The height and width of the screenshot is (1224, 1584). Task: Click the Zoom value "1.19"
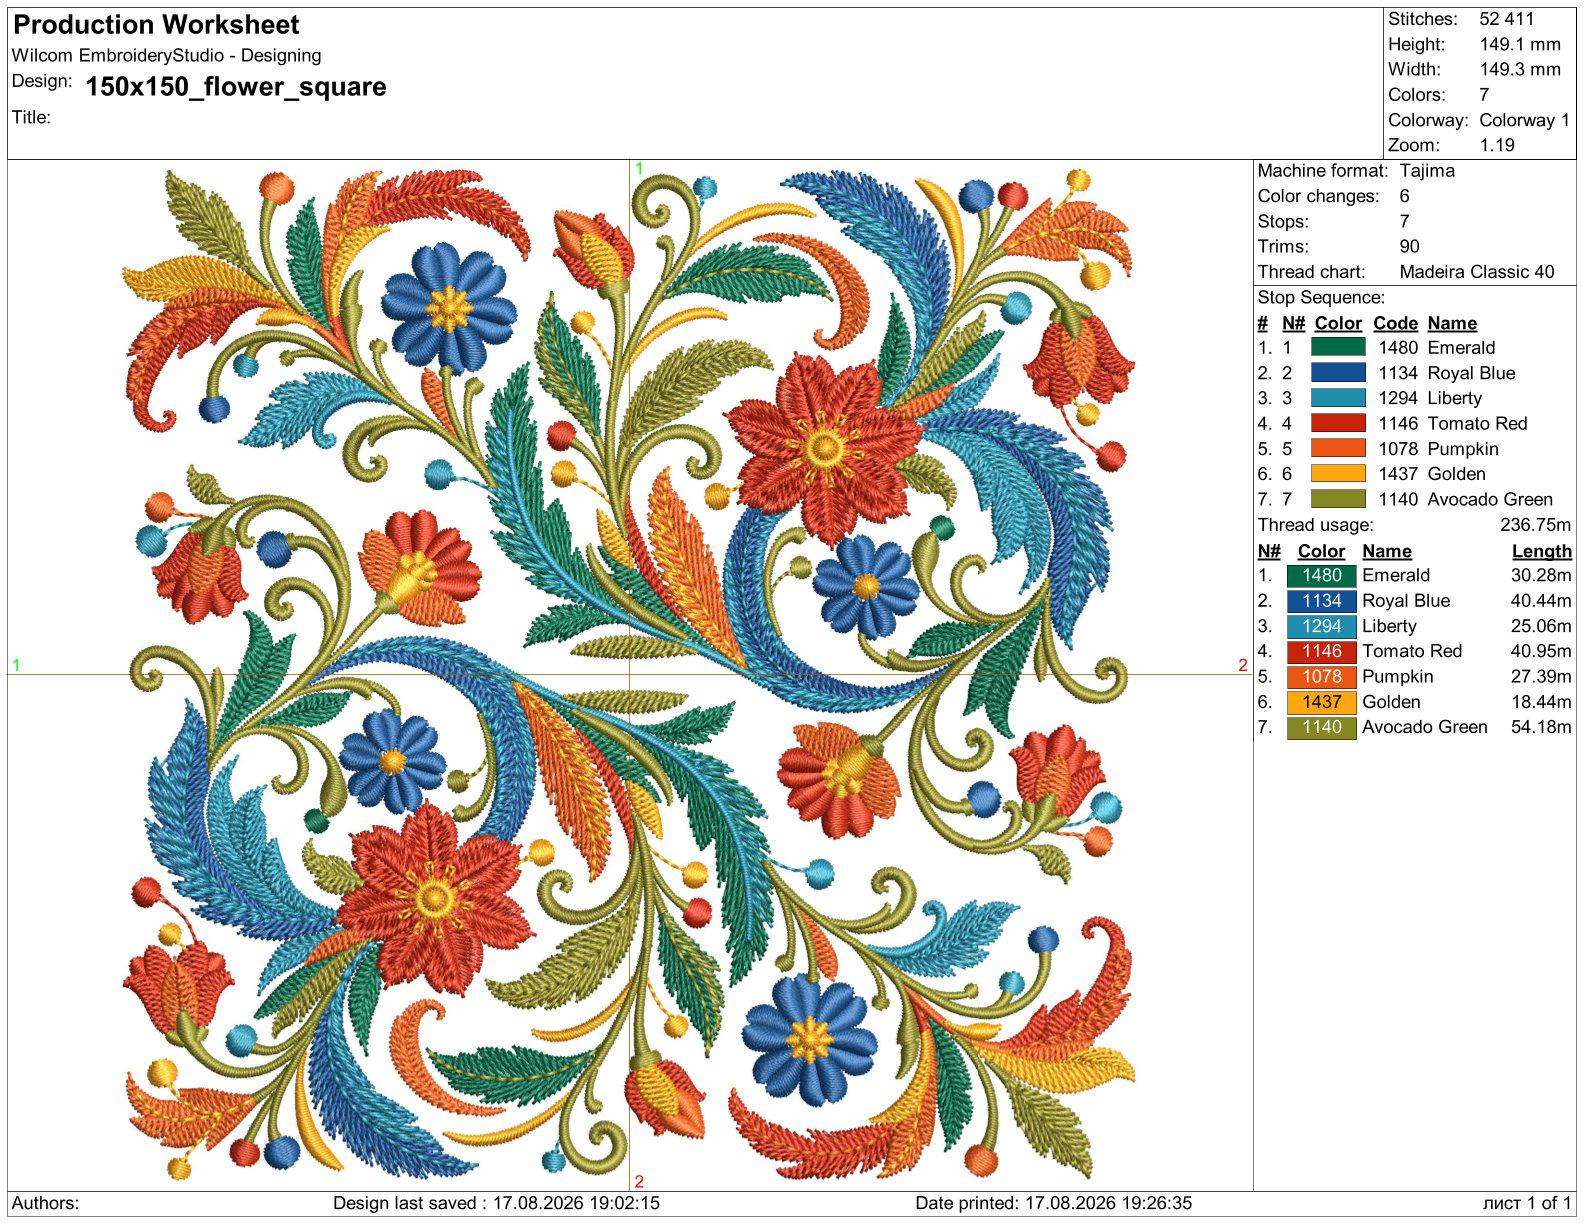pos(1497,145)
